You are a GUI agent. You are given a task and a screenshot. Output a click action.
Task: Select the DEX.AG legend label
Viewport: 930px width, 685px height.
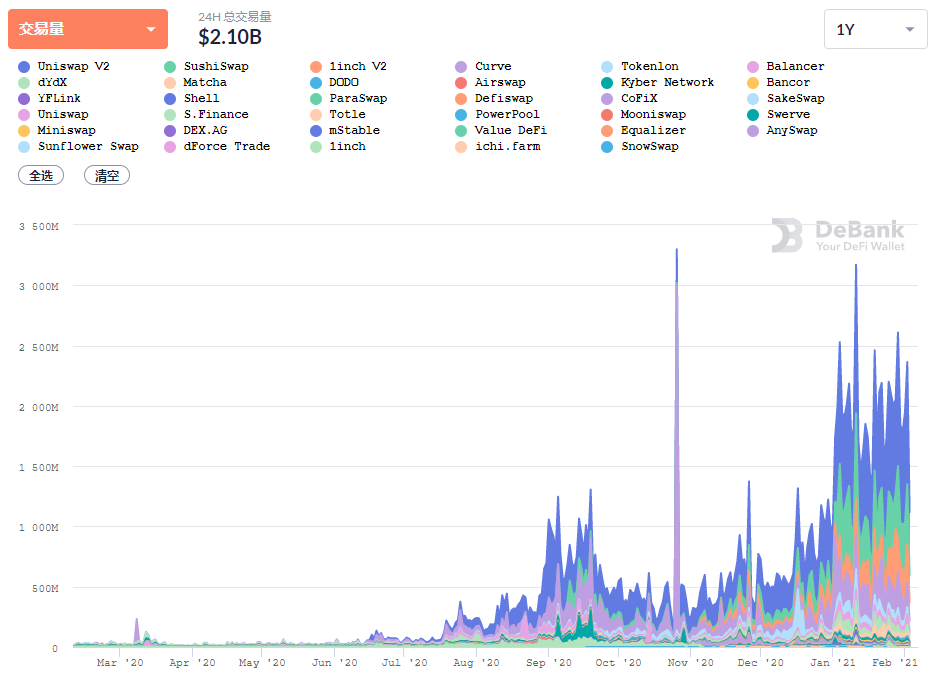pyautogui.click(x=205, y=130)
